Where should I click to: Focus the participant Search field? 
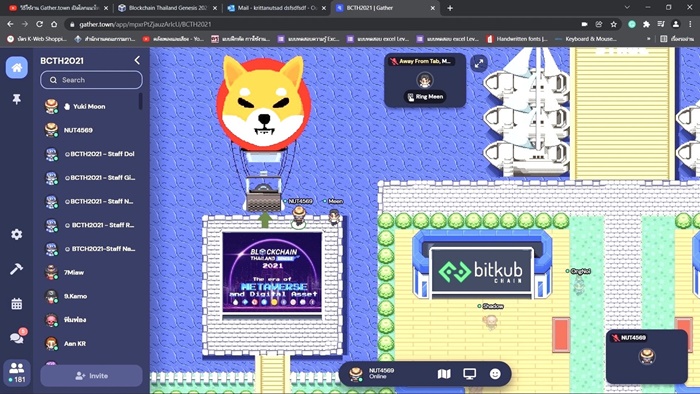[92, 80]
